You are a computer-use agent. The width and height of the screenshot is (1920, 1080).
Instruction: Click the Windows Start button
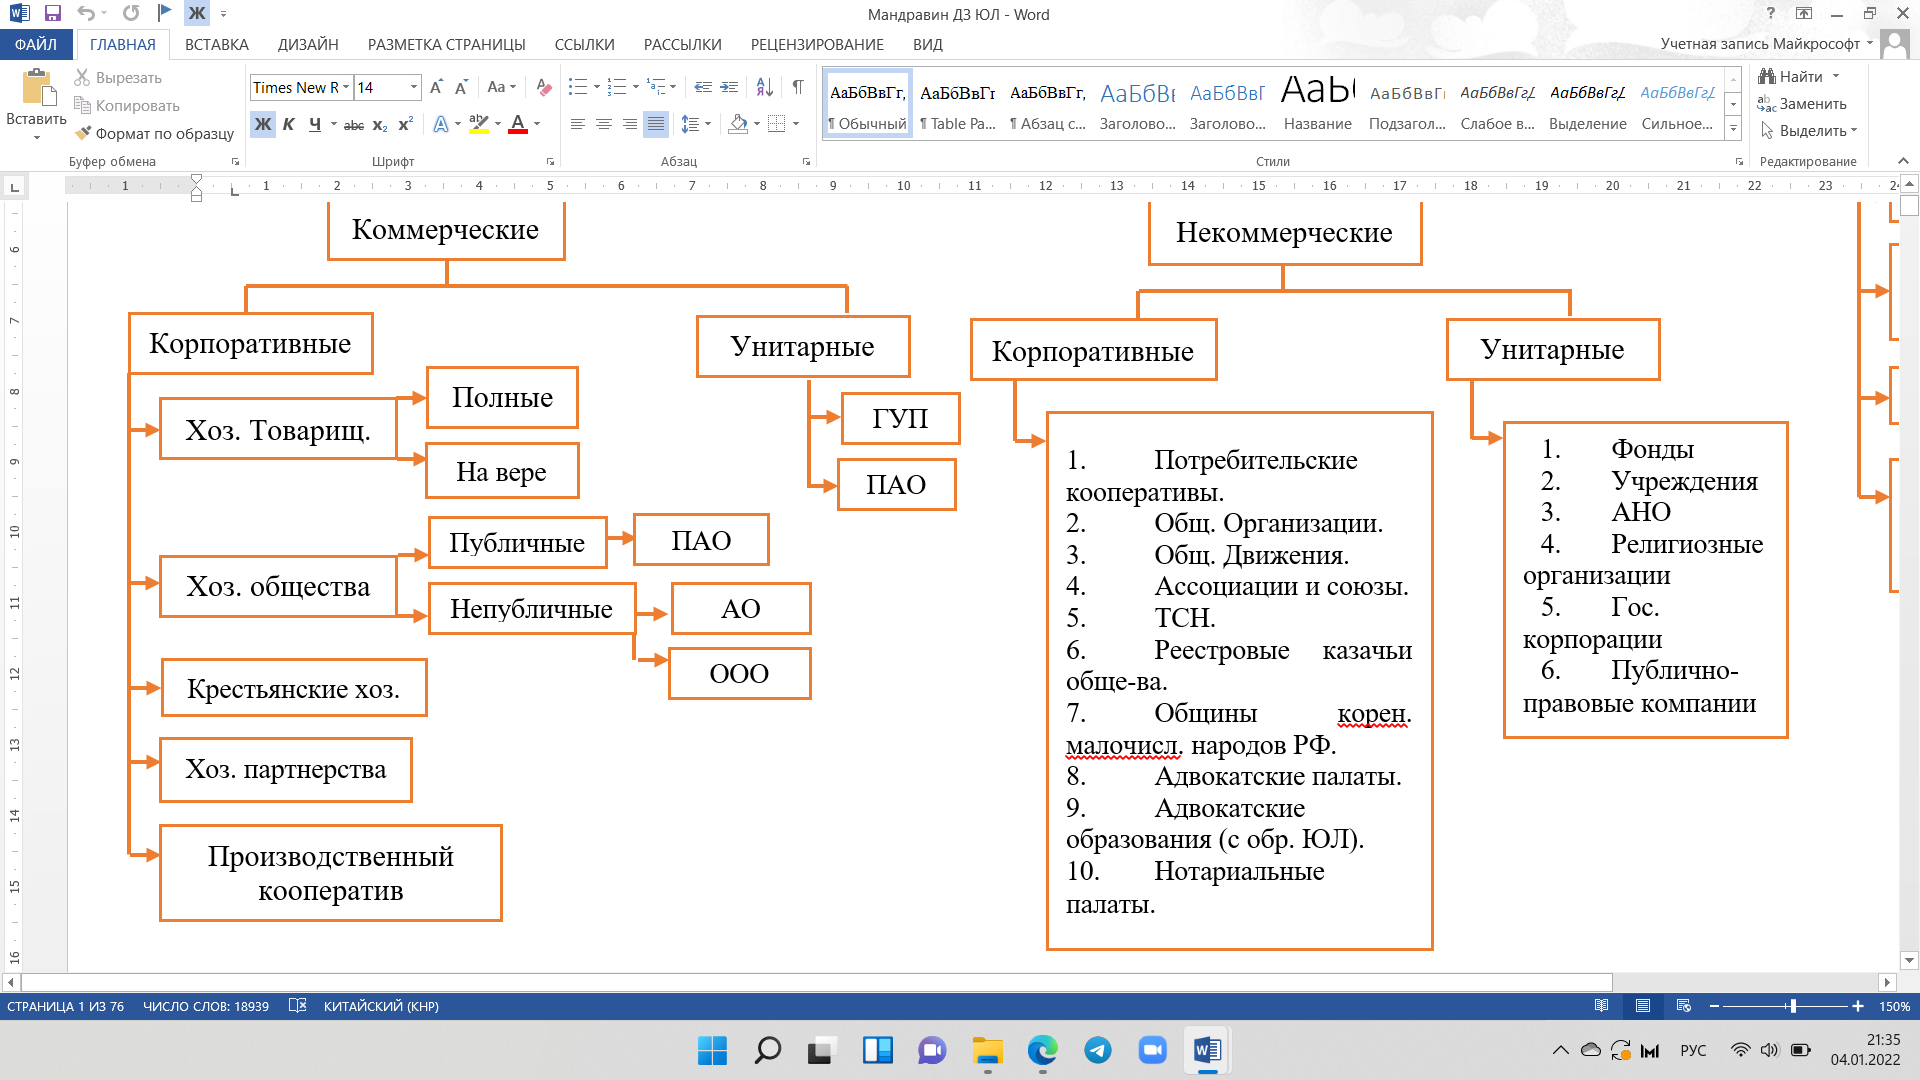tap(712, 1050)
